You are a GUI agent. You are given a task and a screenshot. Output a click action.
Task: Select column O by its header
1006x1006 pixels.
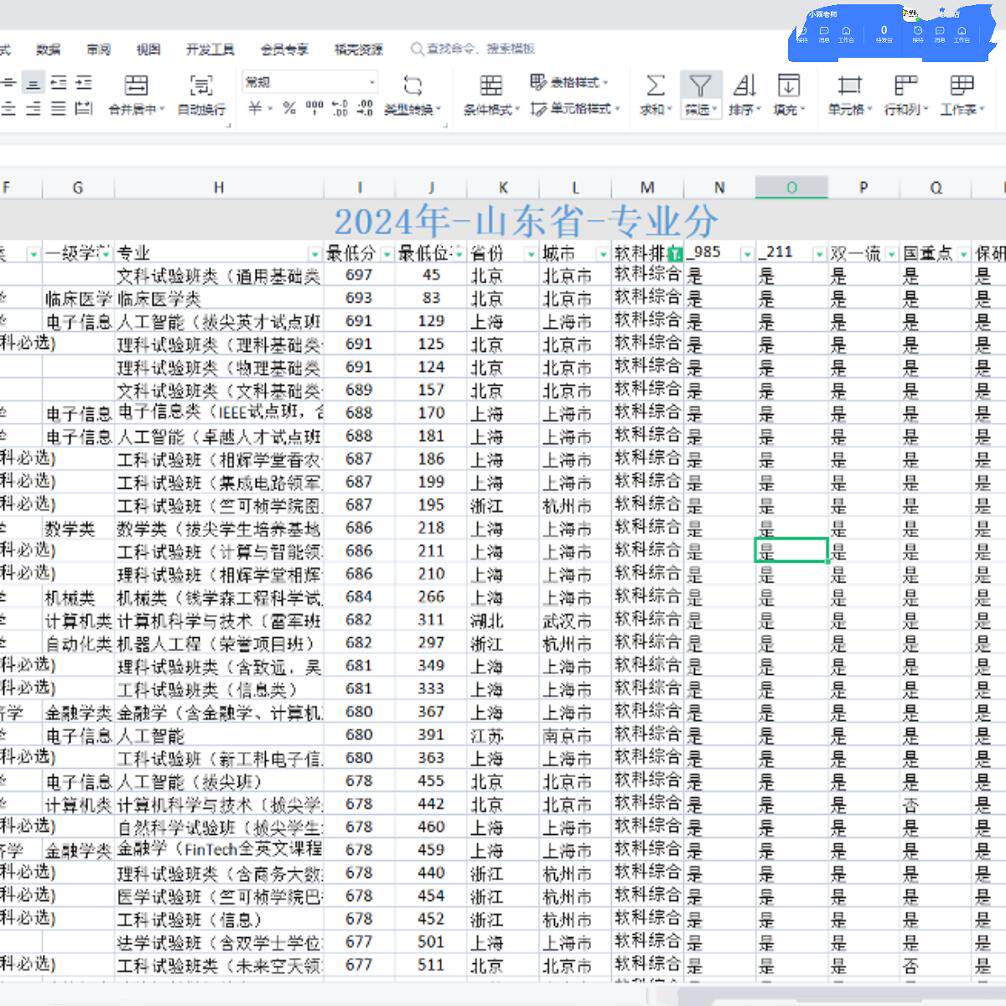(792, 187)
